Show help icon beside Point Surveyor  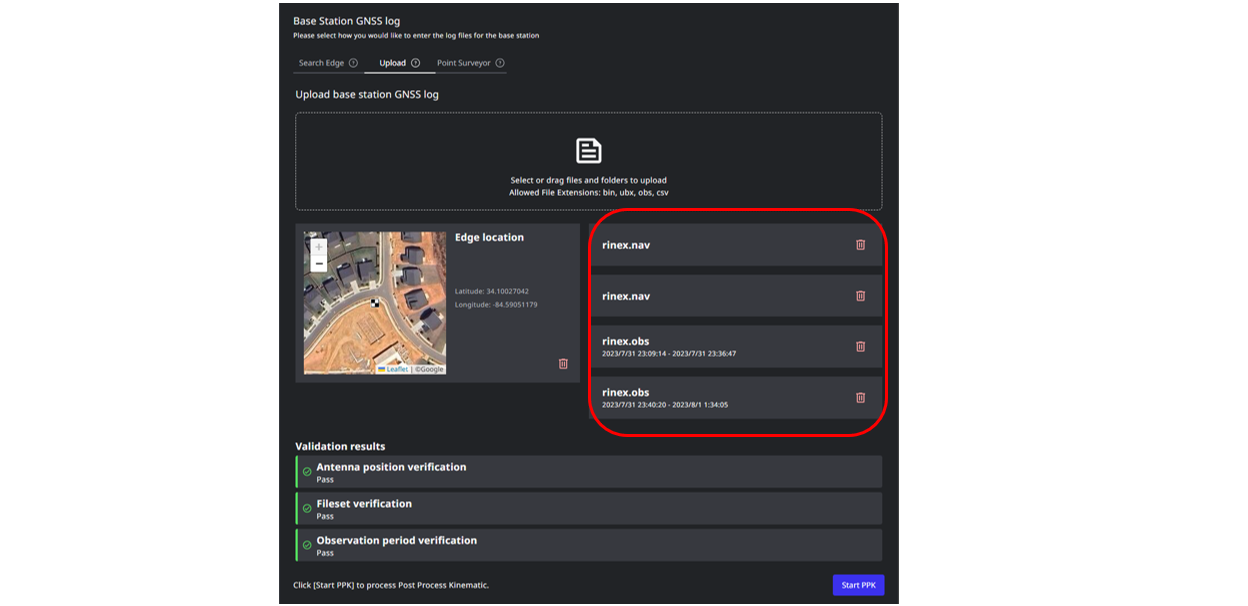(x=500, y=63)
